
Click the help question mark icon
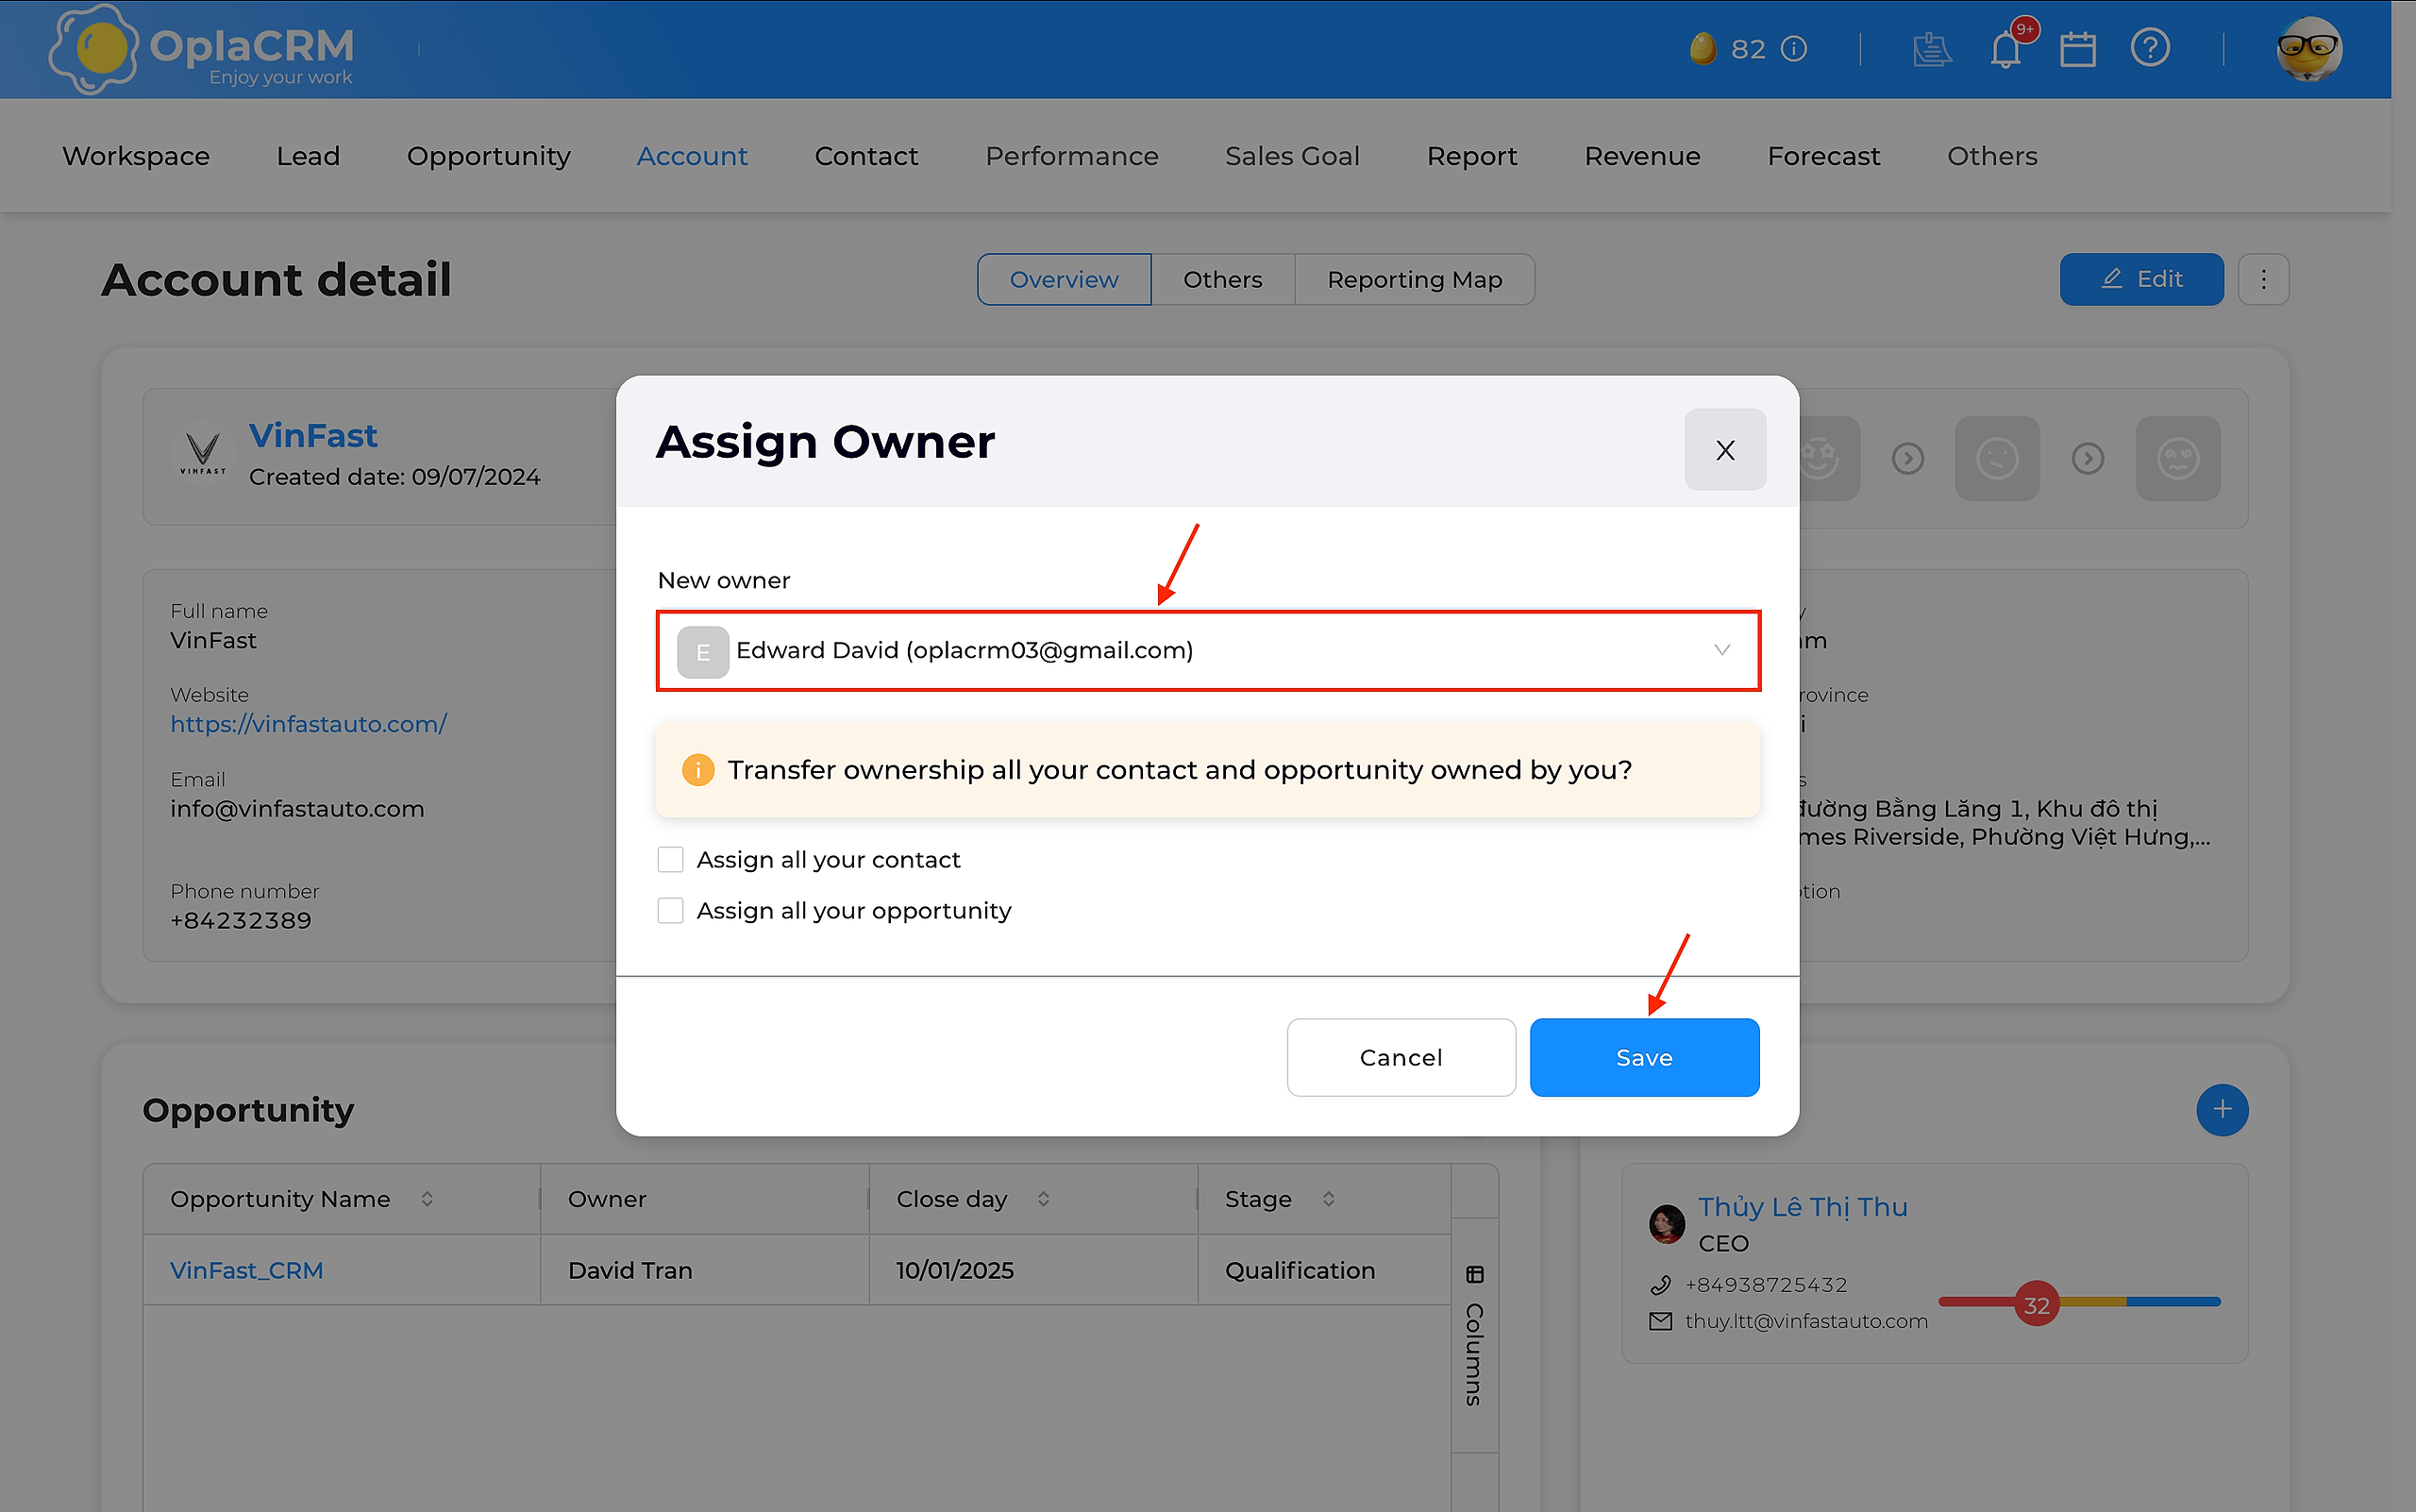2150,48
